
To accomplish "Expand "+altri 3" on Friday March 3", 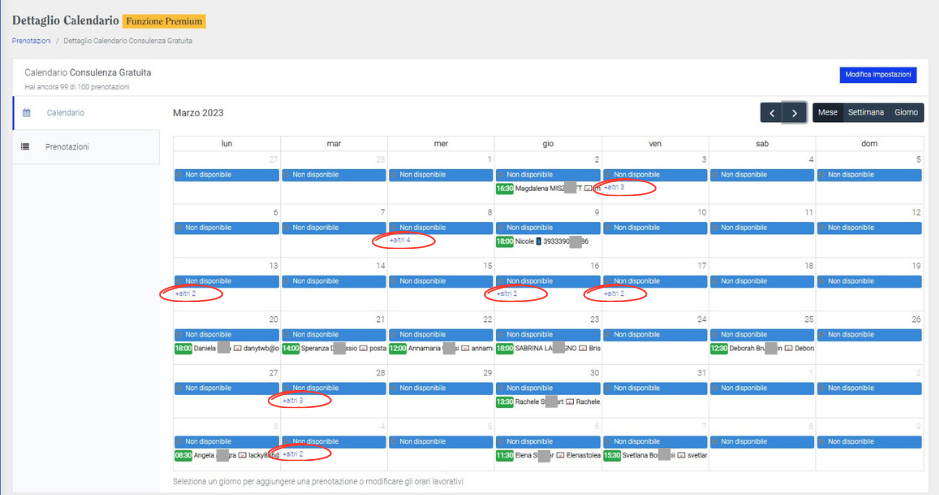I will coord(614,188).
